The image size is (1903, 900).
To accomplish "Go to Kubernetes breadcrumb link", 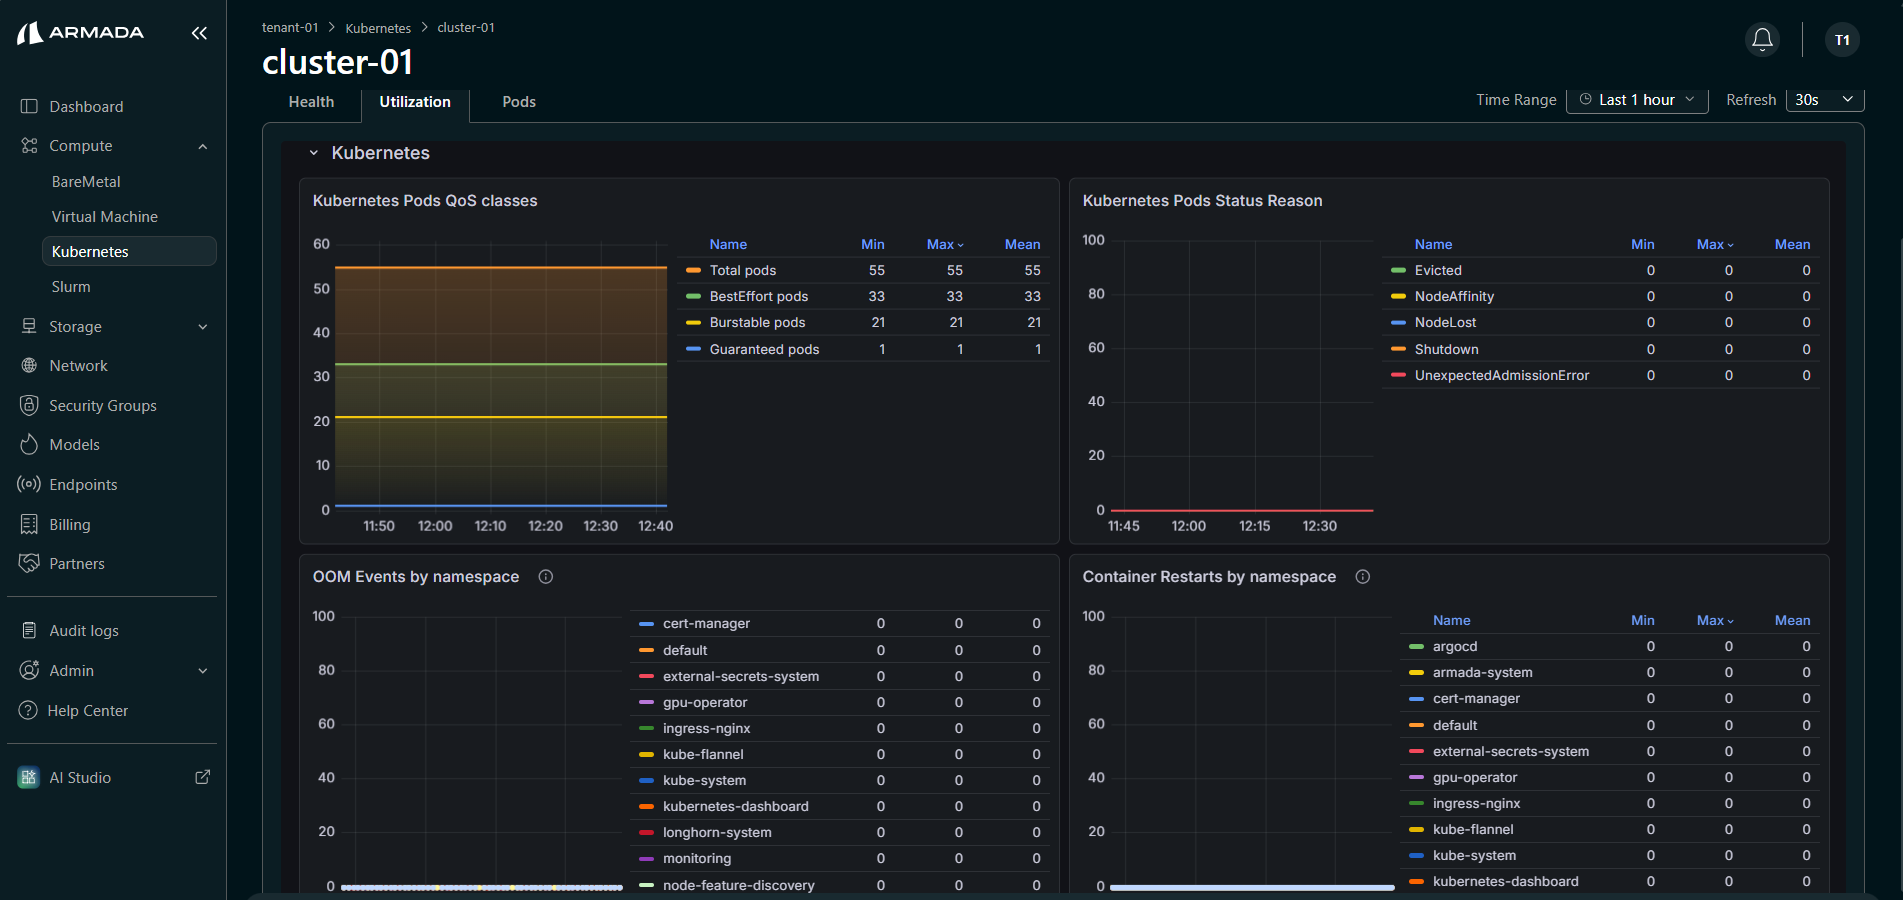I will coord(378,28).
